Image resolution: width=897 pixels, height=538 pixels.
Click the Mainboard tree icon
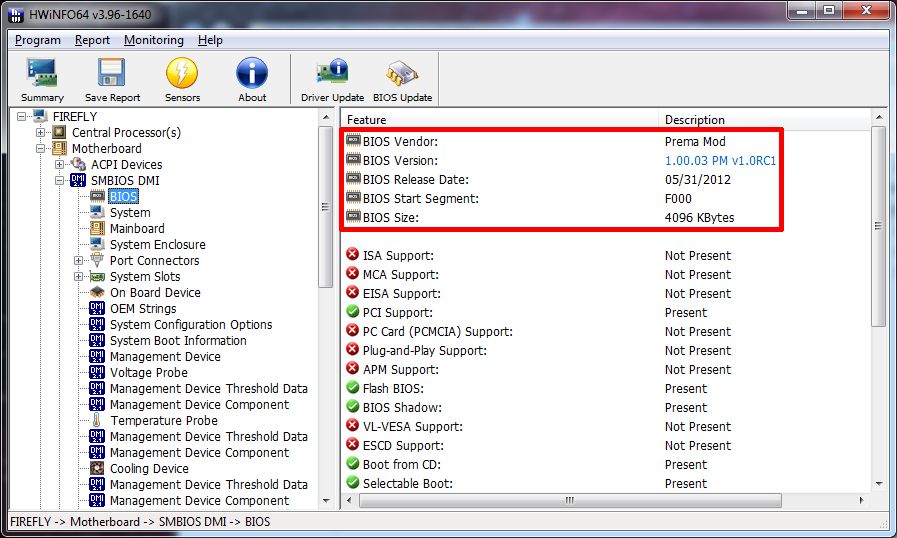click(97, 228)
